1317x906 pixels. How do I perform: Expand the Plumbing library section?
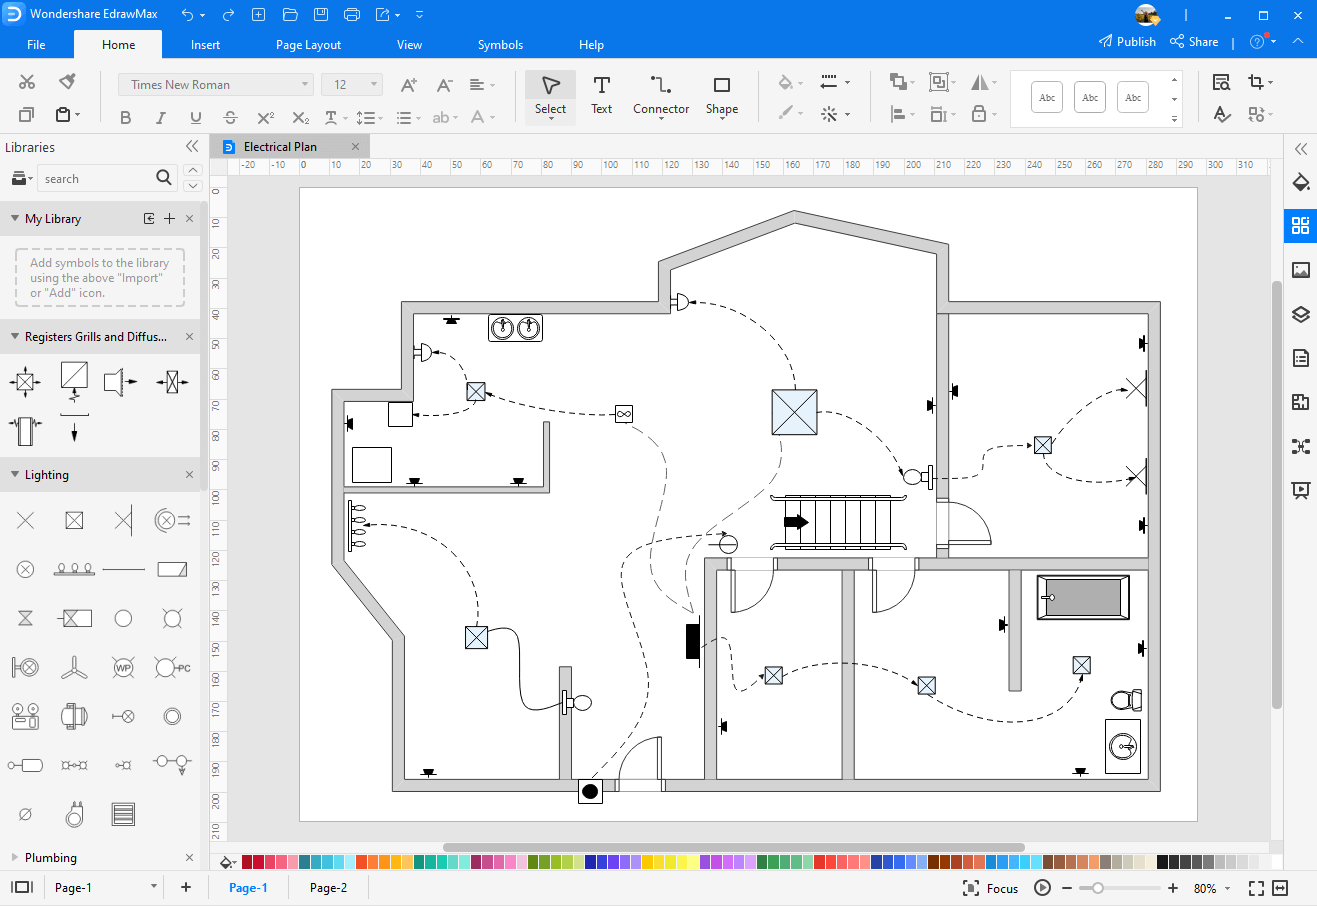click(x=15, y=857)
